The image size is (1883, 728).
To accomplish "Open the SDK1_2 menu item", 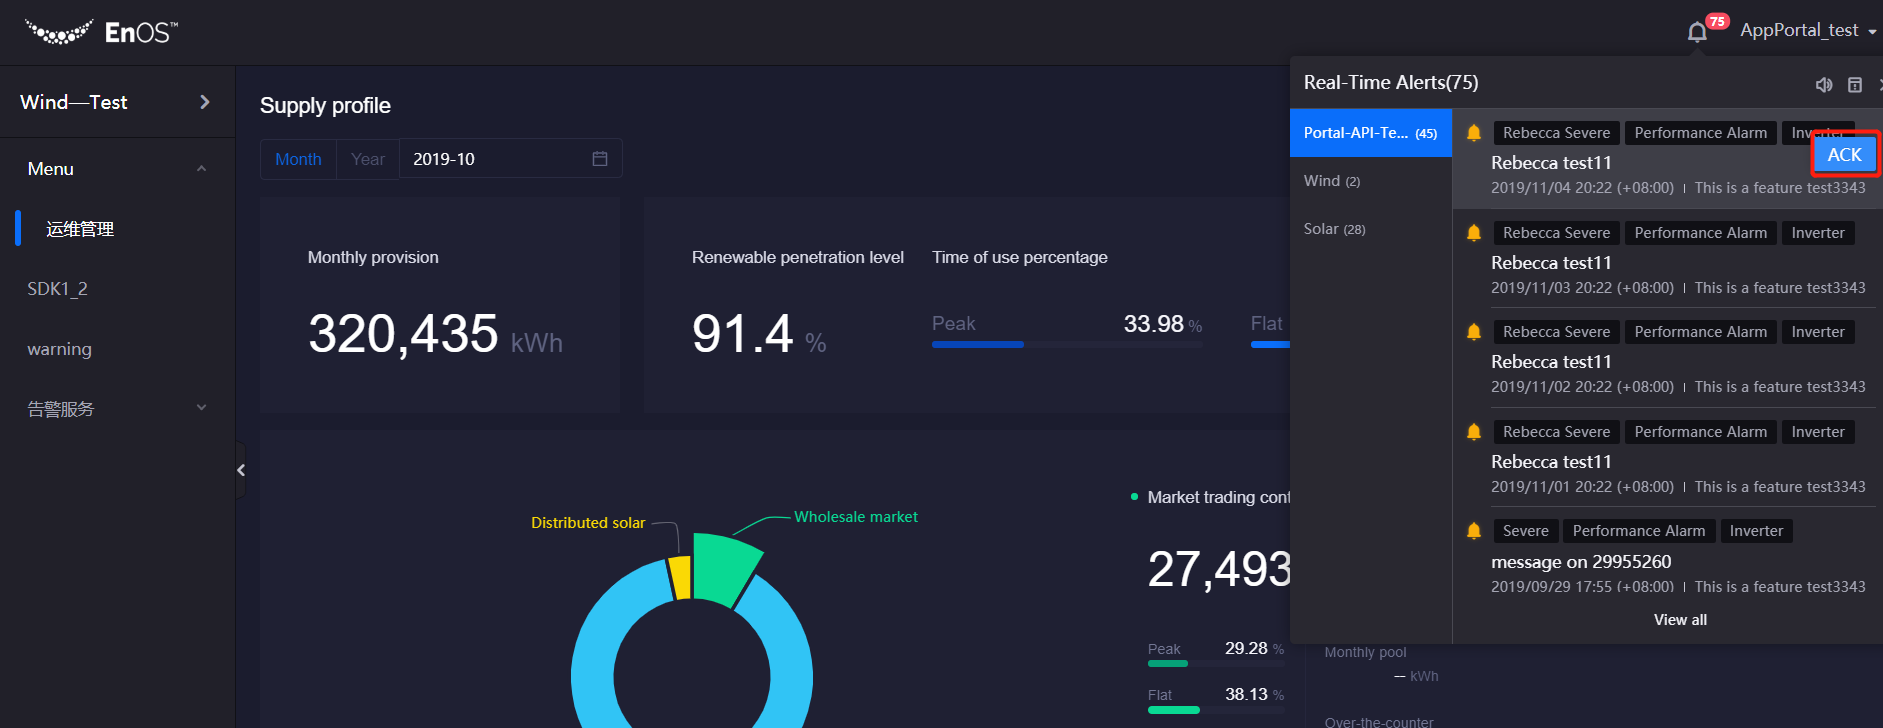I will tap(58, 289).
